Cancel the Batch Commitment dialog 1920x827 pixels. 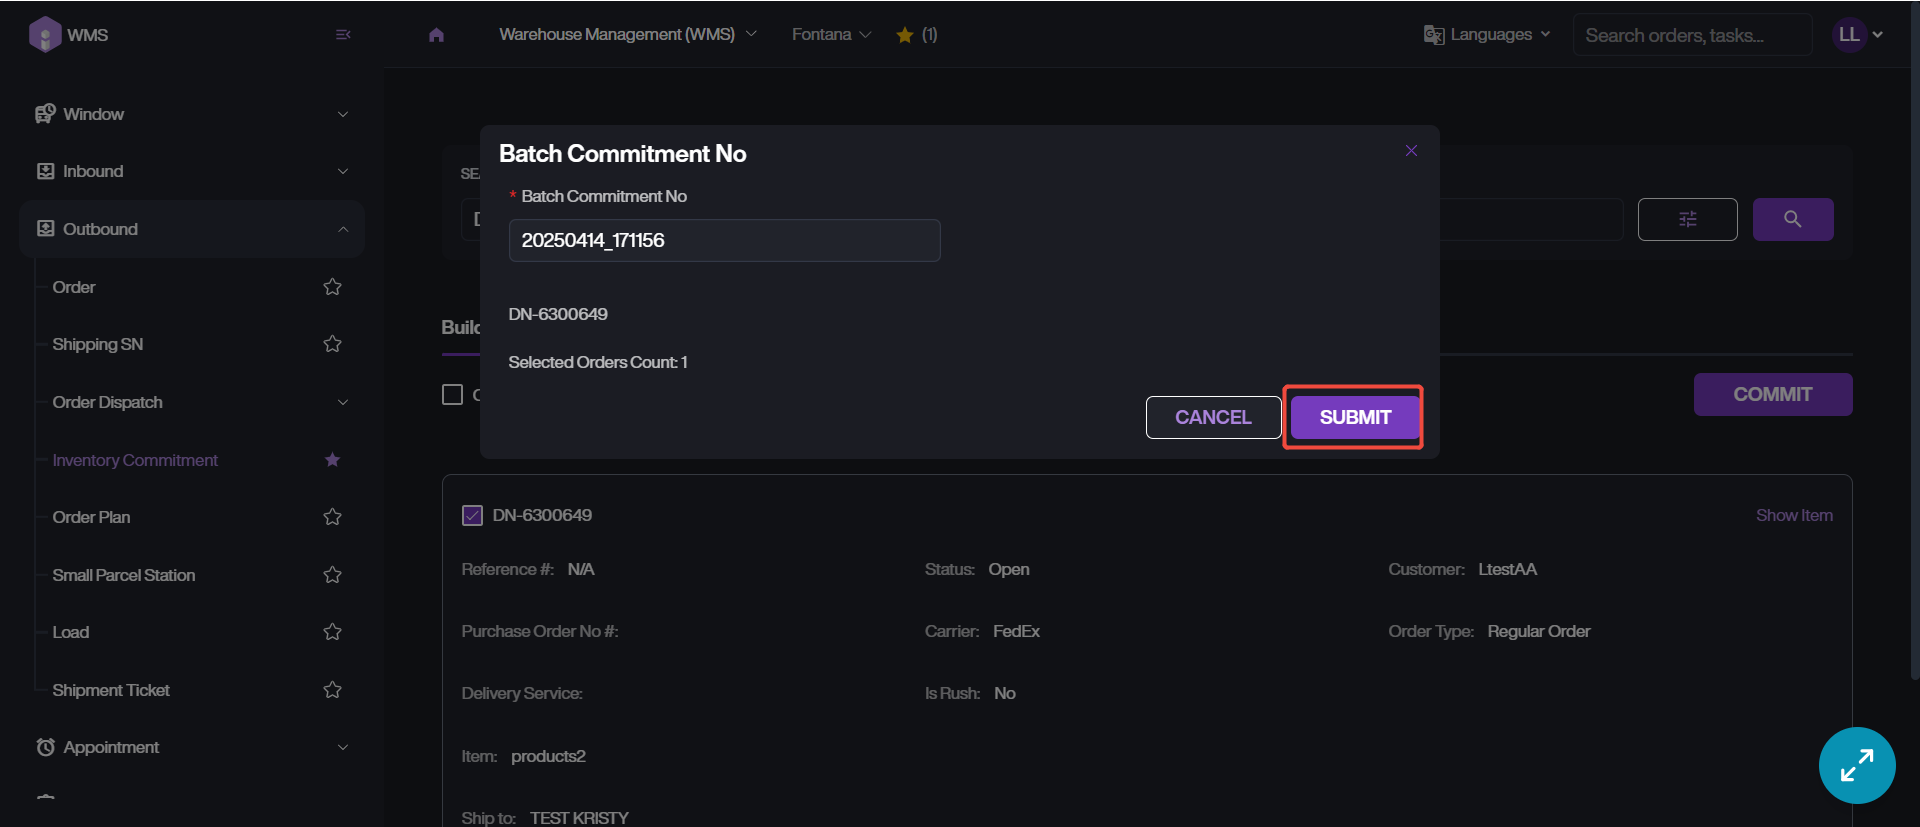pos(1212,417)
